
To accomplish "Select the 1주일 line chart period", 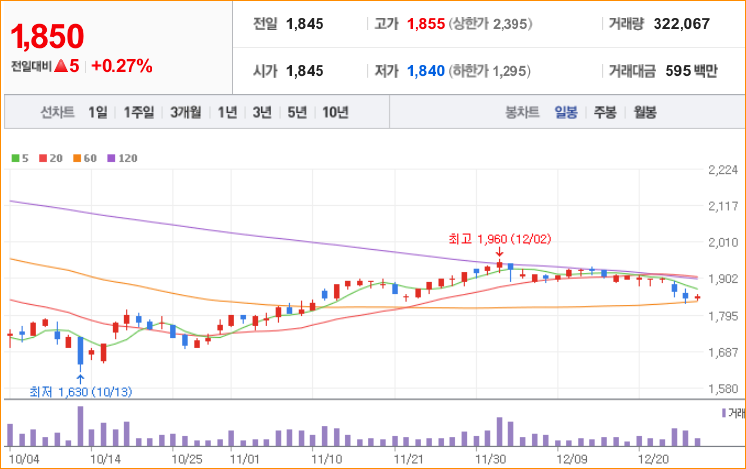I will coord(139,112).
